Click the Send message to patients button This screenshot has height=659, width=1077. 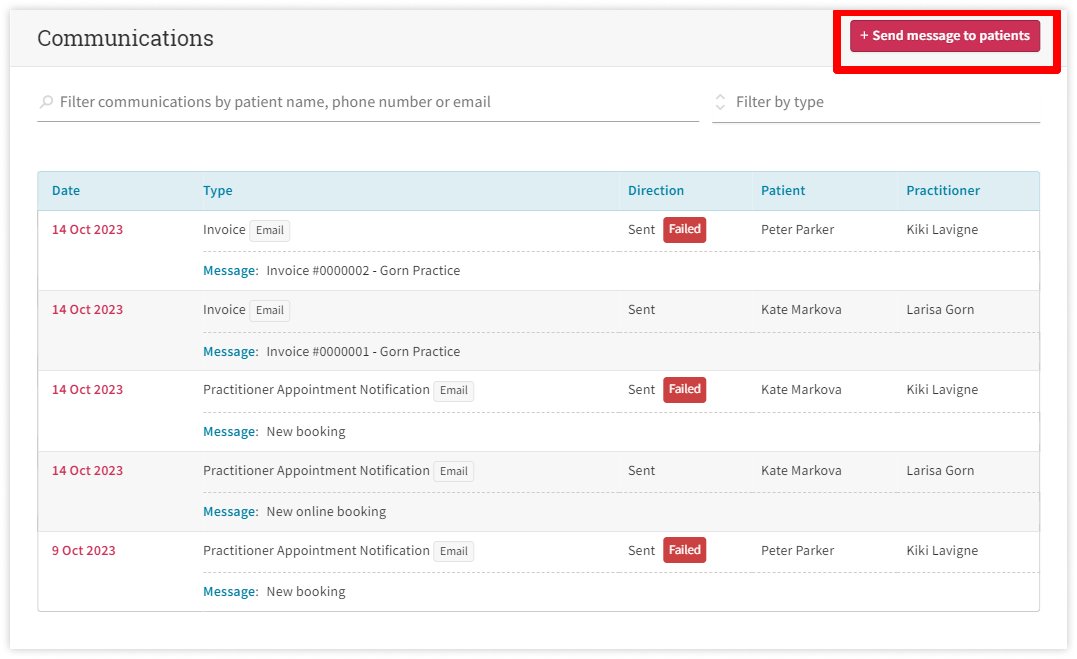944,36
